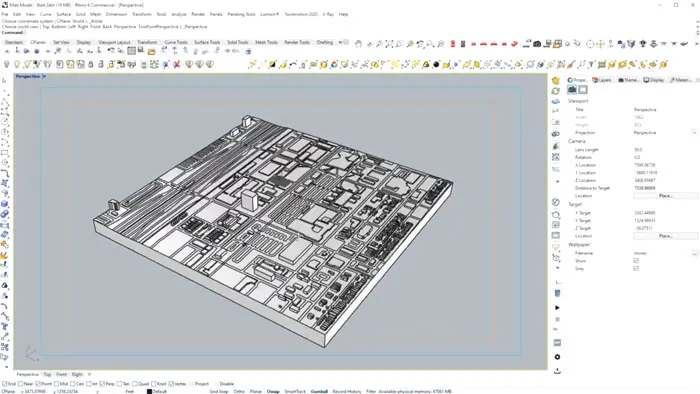Enable the Near osnap checkbox
This screenshot has width=700, height=394.
(x=21, y=384)
